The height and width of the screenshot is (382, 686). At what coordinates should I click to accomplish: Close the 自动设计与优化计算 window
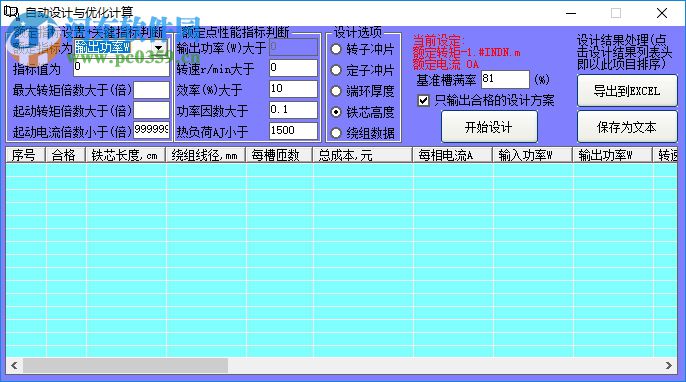tap(662, 13)
